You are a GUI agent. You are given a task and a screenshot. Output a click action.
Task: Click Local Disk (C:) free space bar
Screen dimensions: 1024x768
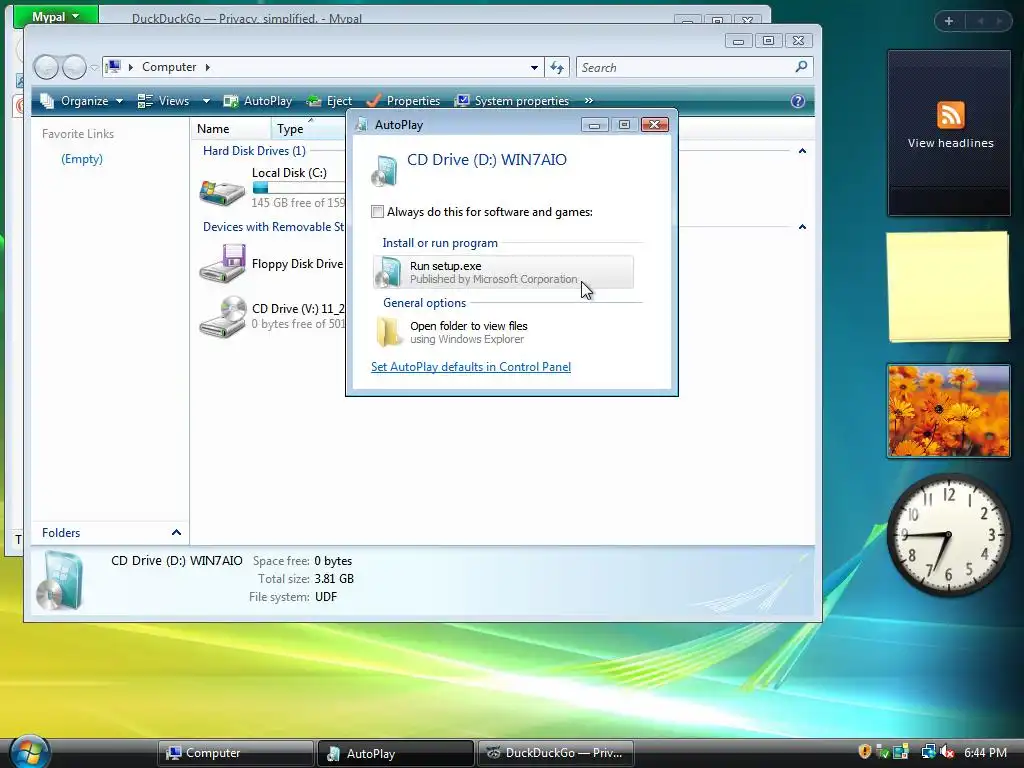(298, 188)
